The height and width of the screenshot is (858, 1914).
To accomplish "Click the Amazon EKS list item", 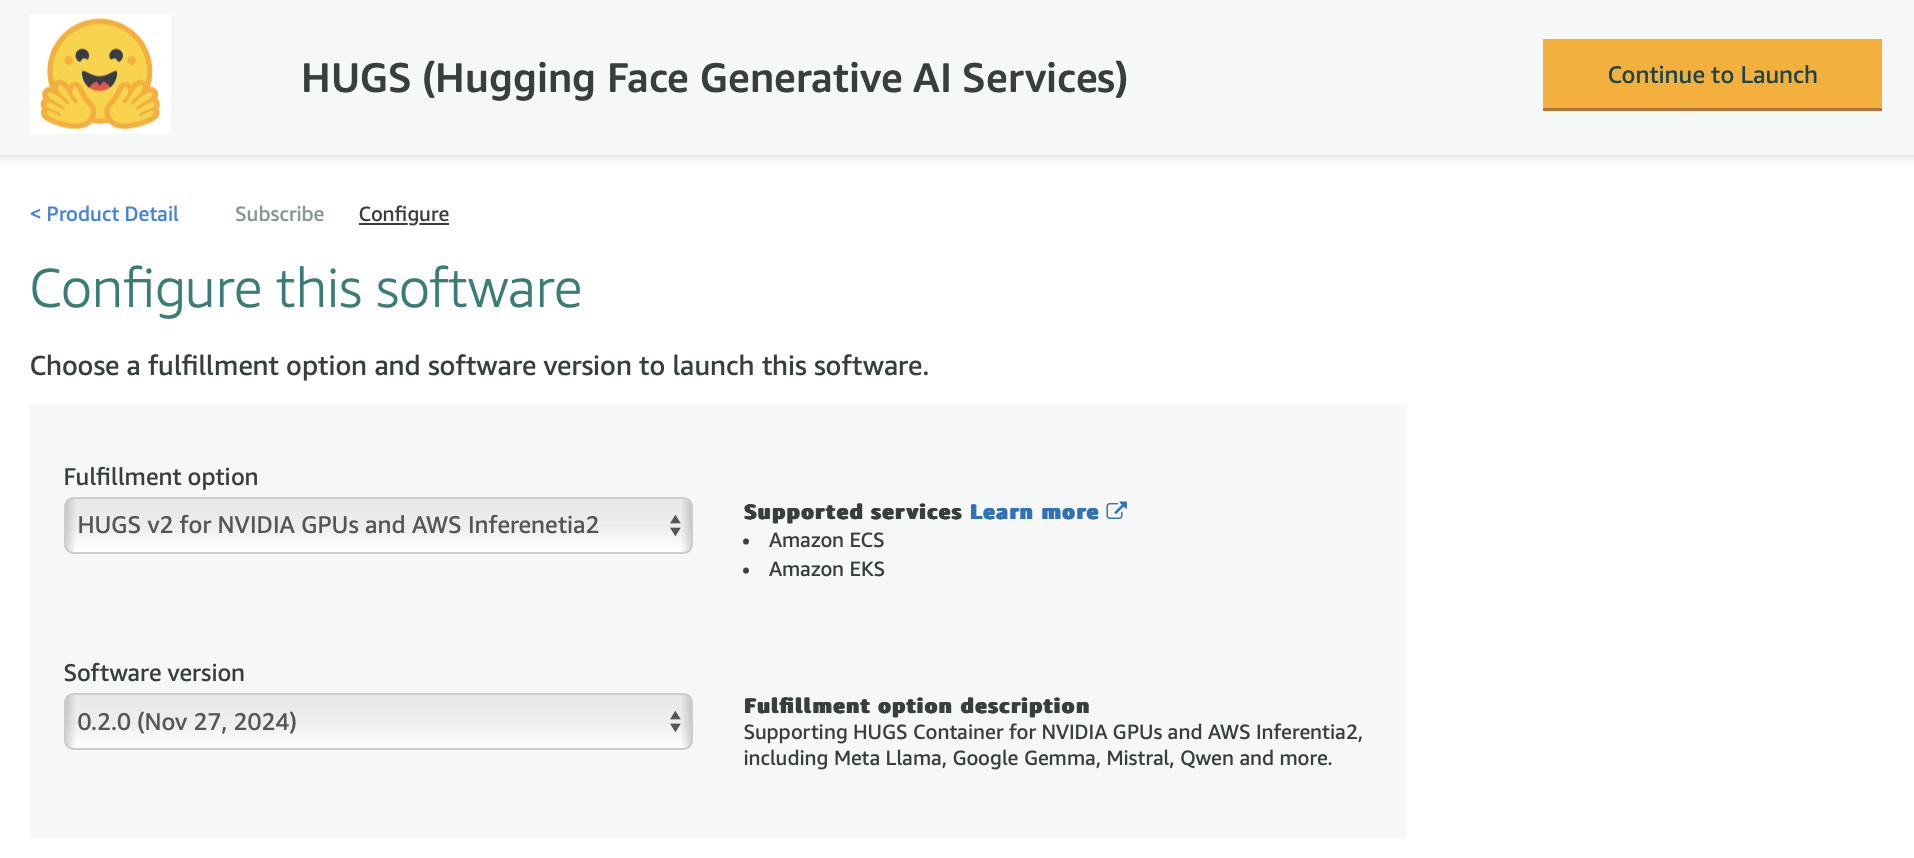I will tap(826, 569).
